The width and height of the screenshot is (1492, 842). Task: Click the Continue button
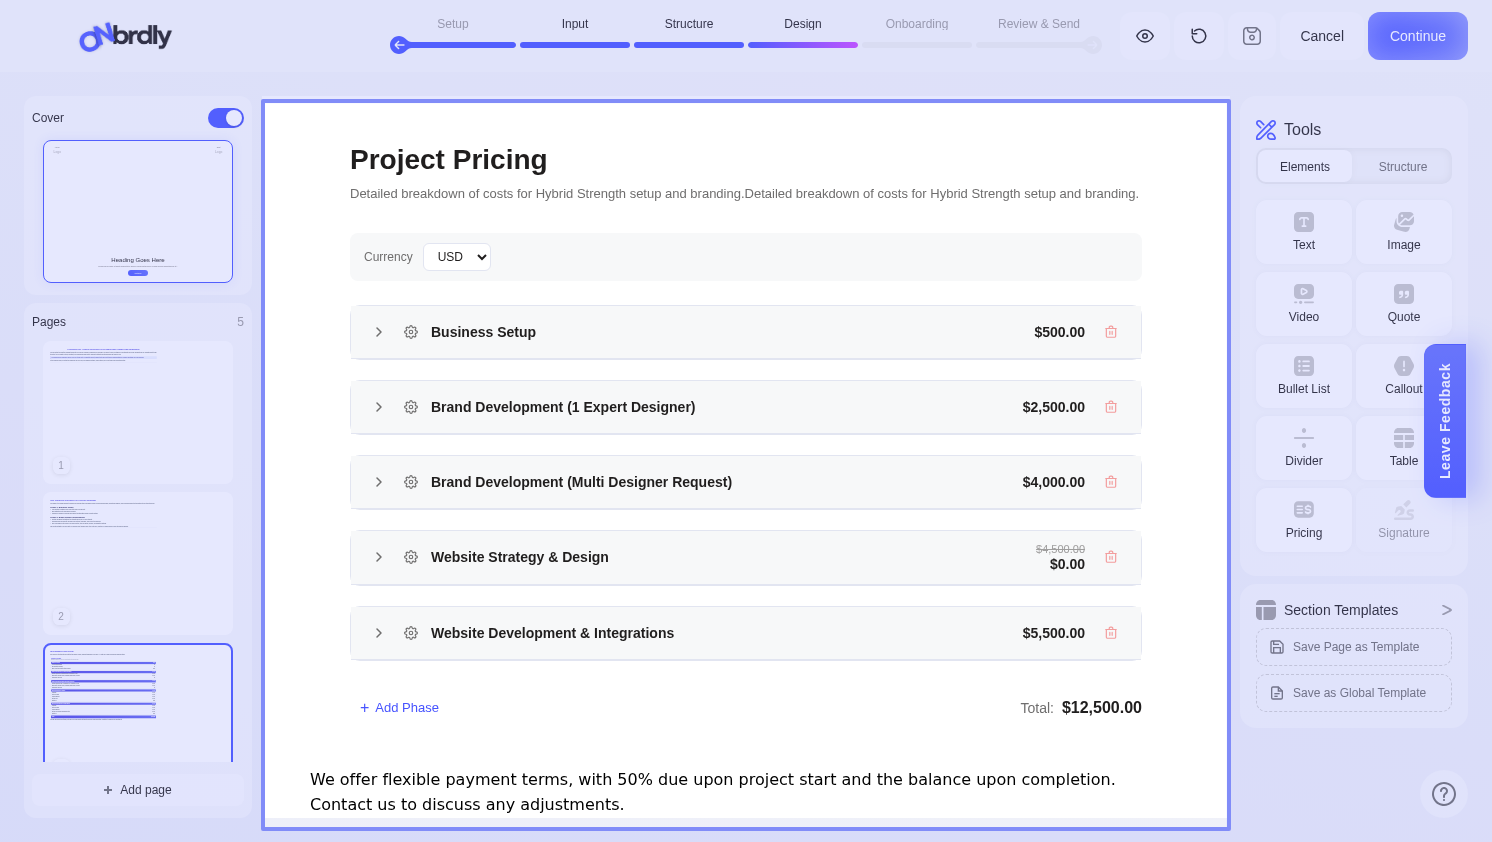coord(1417,36)
